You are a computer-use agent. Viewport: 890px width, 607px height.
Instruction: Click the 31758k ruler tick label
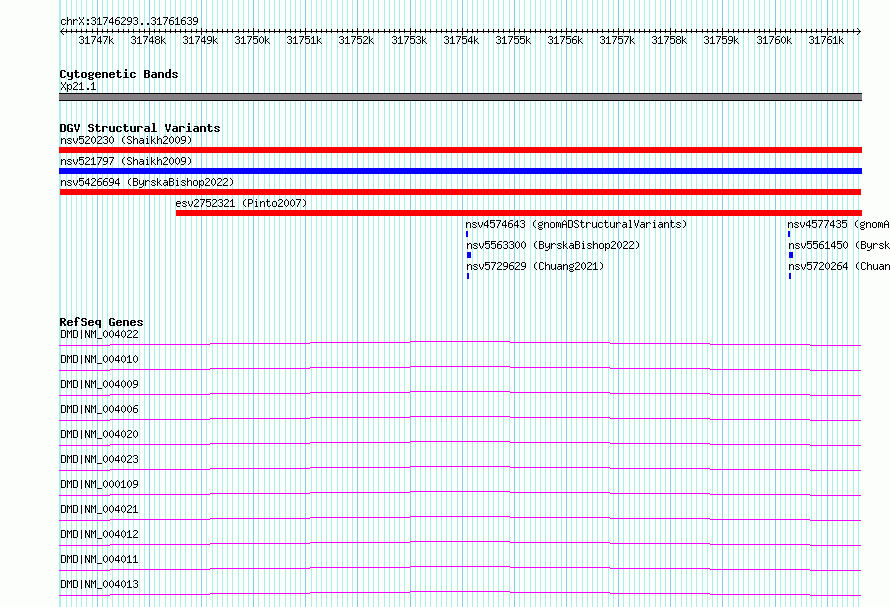669,40
